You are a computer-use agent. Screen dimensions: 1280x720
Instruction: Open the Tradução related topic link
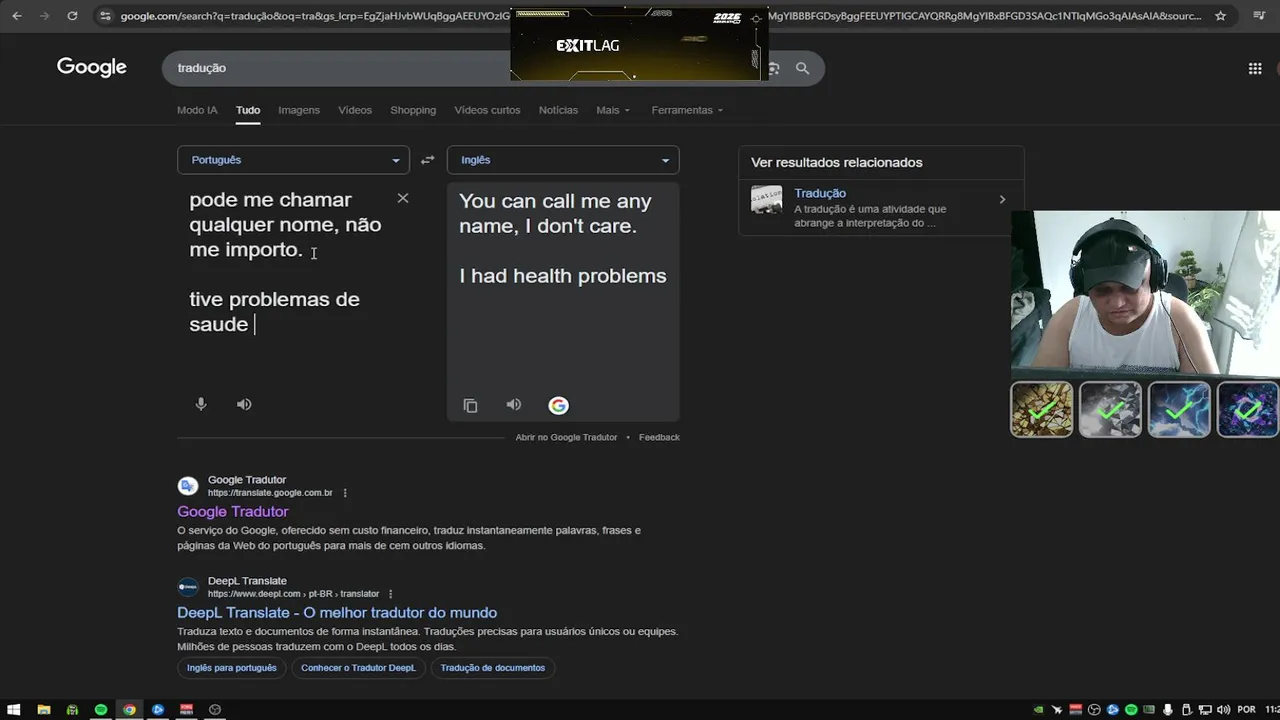pos(820,193)
